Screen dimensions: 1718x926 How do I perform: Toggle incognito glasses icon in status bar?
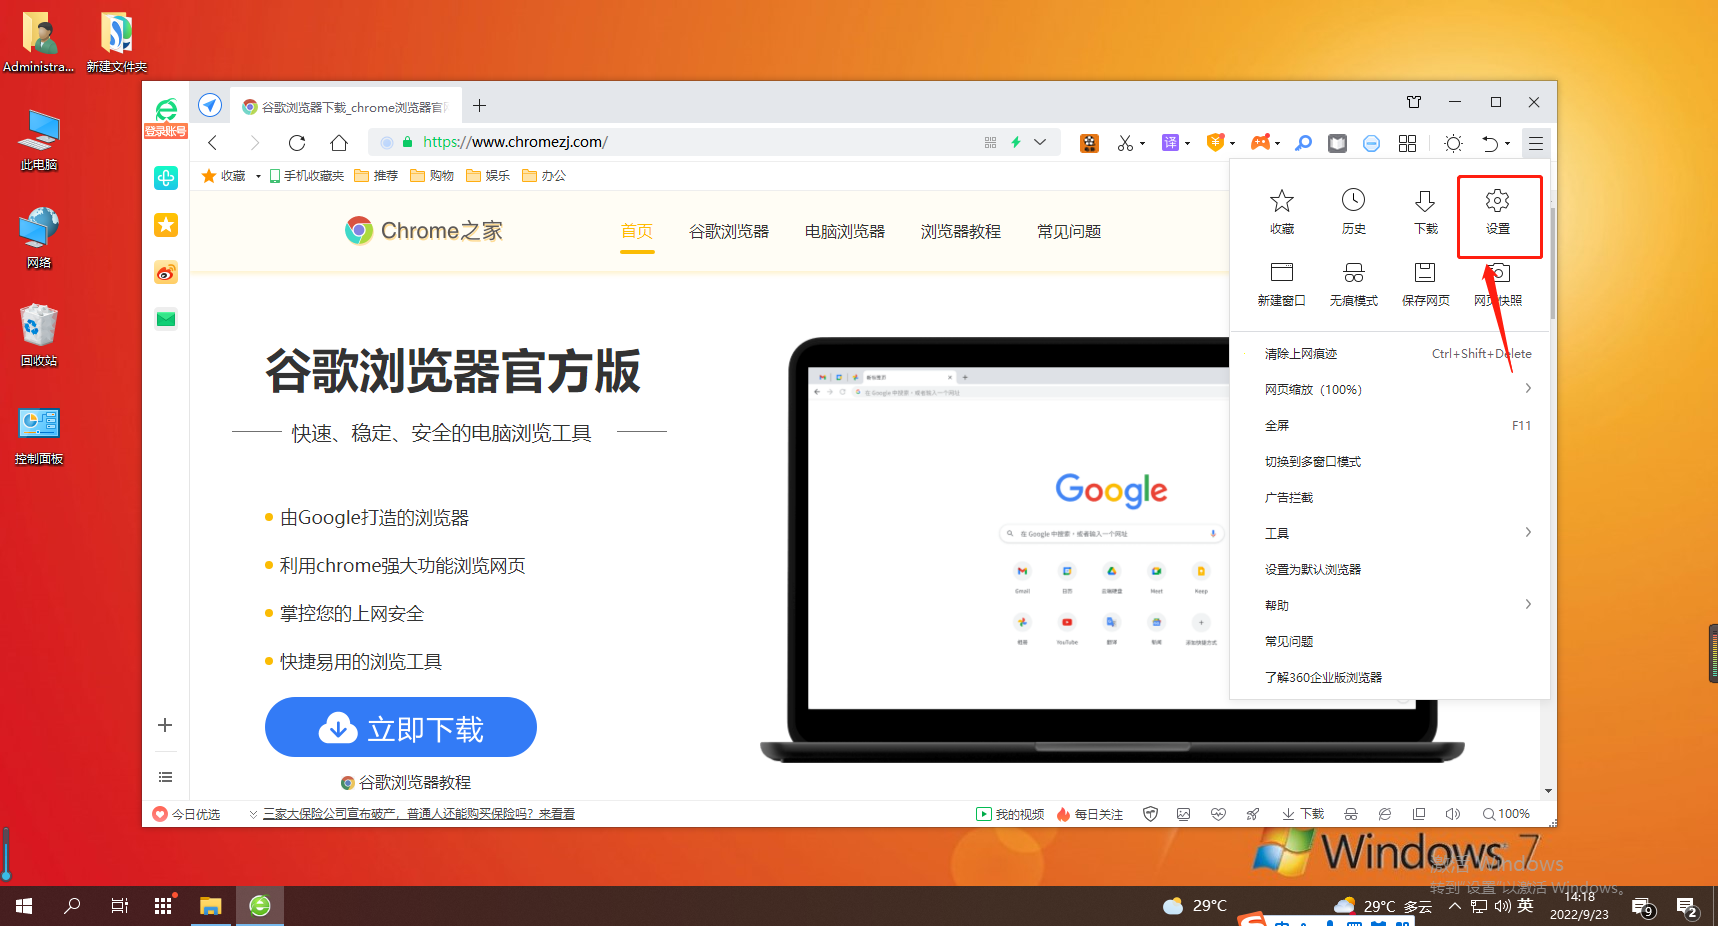[x=1351, y=814]
